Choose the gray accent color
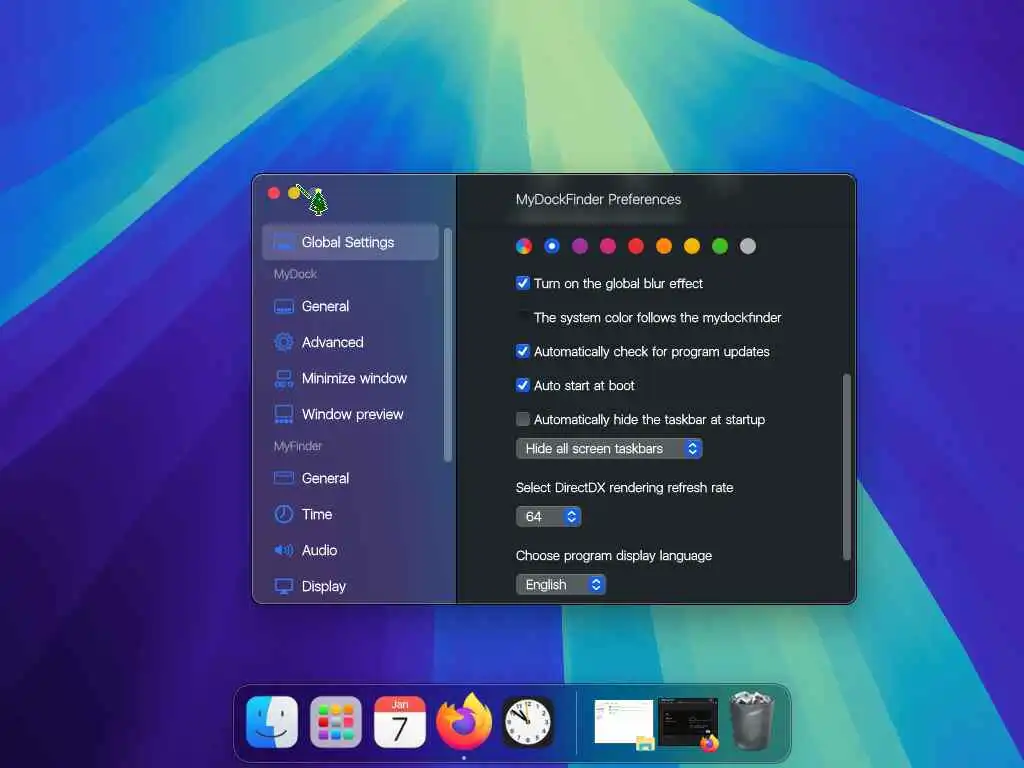1024x768 pixels. [748, 246]
